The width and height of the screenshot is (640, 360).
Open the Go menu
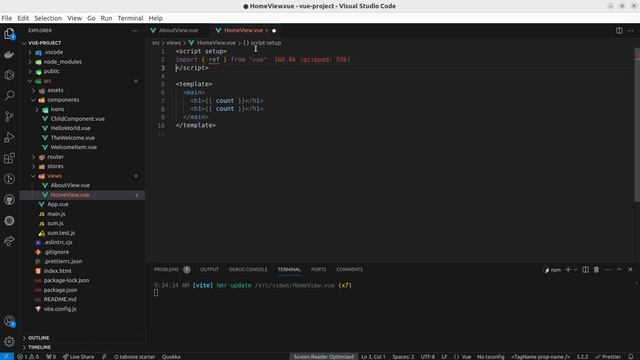91,18
